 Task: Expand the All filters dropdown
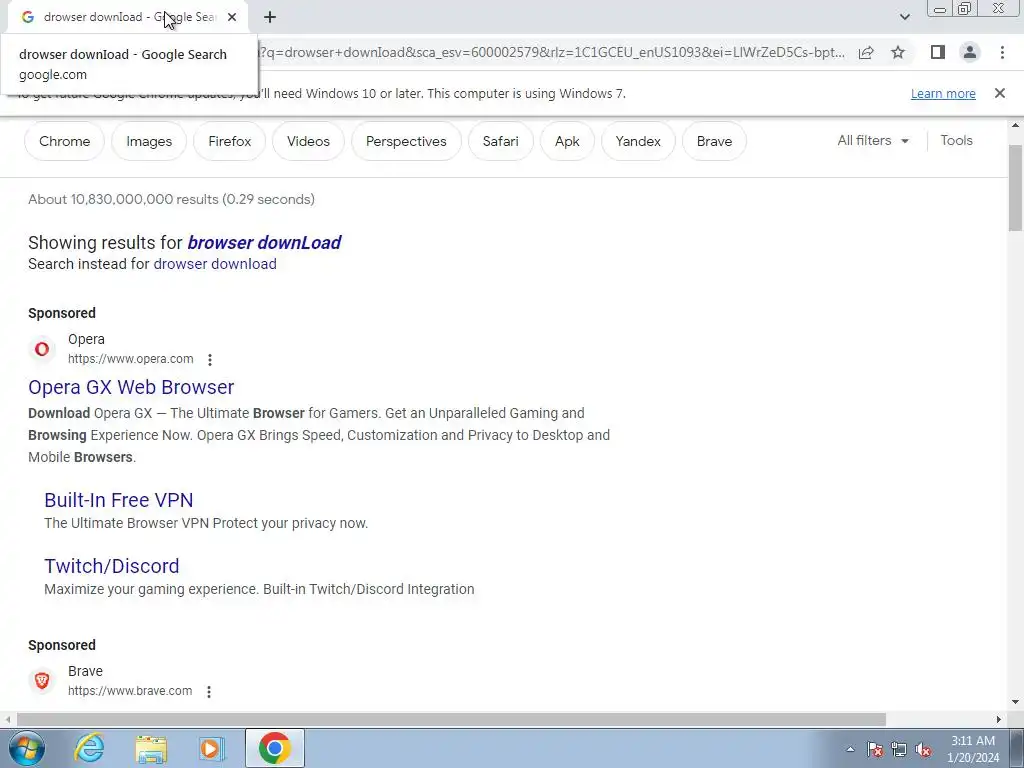[873, 140]
